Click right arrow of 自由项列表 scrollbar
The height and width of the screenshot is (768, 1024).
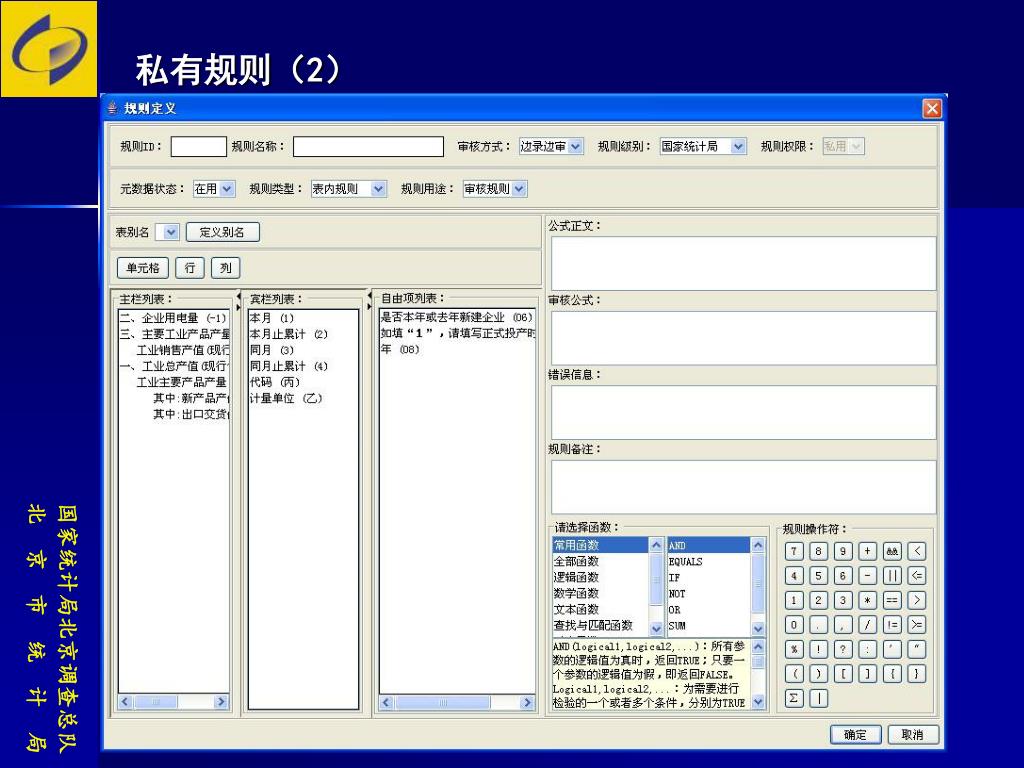[527, 703]
